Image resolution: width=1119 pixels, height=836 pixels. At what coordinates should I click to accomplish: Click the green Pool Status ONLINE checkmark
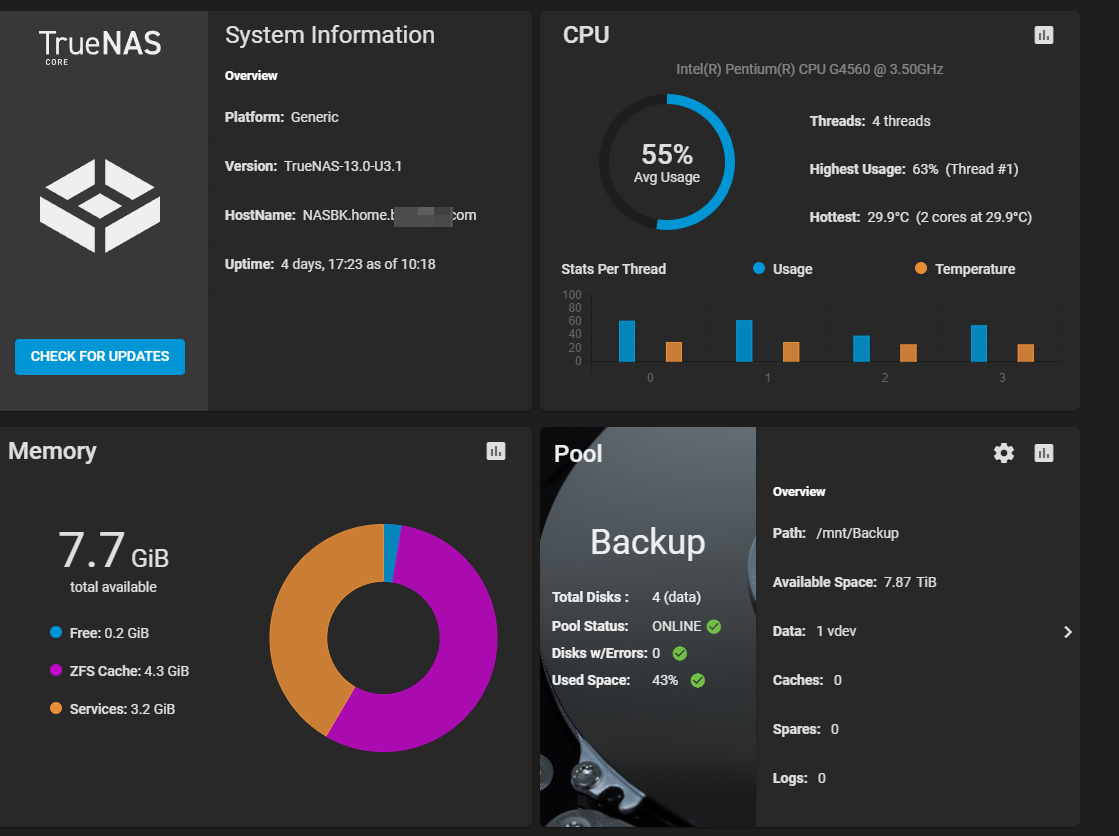point(714,626)
